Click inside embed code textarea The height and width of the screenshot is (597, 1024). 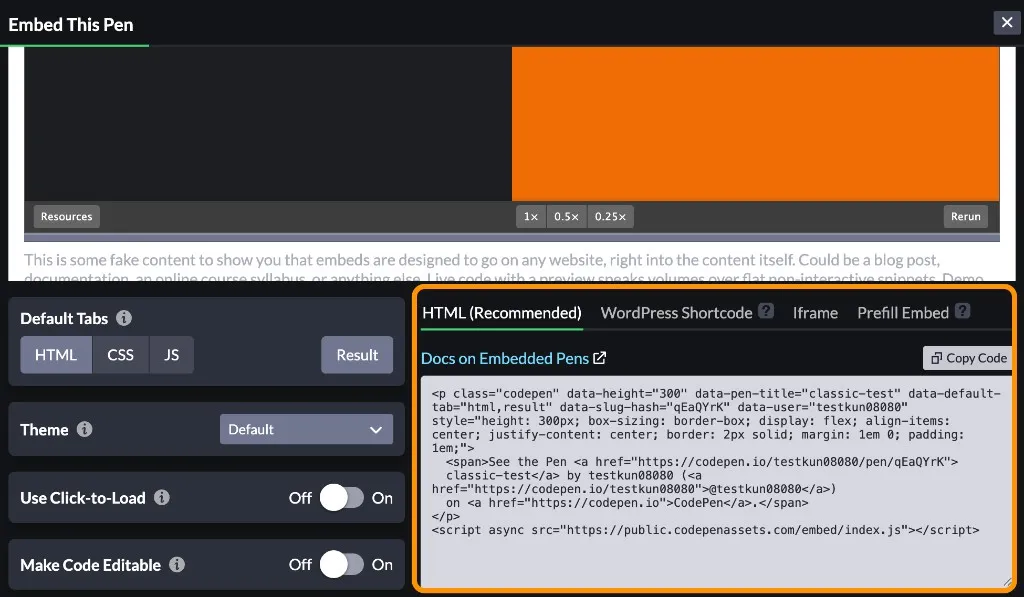716,482
